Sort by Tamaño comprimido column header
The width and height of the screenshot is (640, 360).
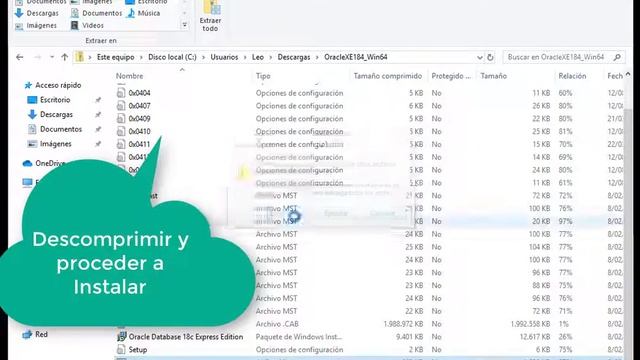[x=388, y=76]
